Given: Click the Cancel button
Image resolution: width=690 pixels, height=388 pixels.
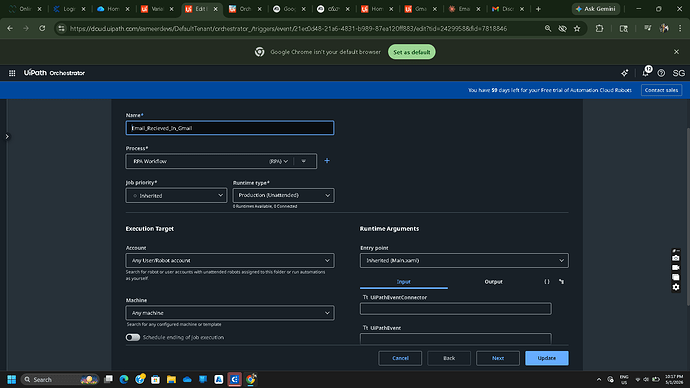Looking at the screenshot, I should click(400, 358).
